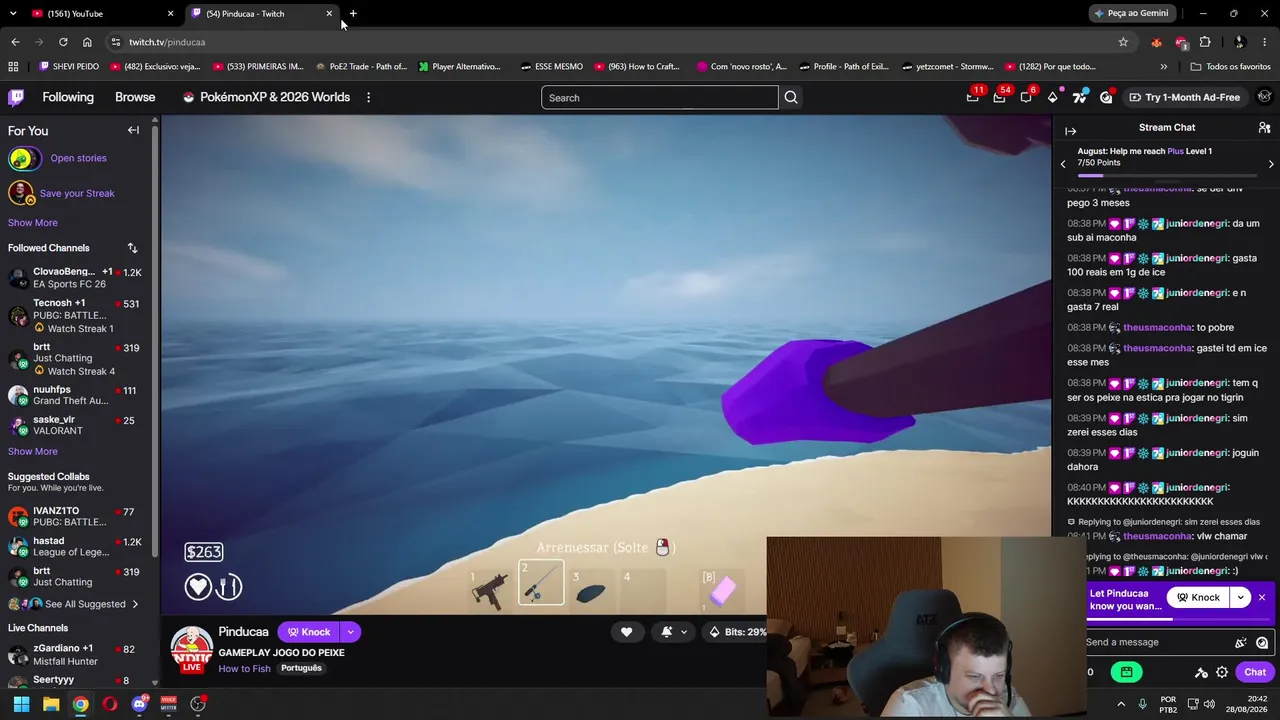The height and width of the screenshot is (720, 1280).
Task: Open saske_vir VALORANT channel
Action: (x=76, y=426)
